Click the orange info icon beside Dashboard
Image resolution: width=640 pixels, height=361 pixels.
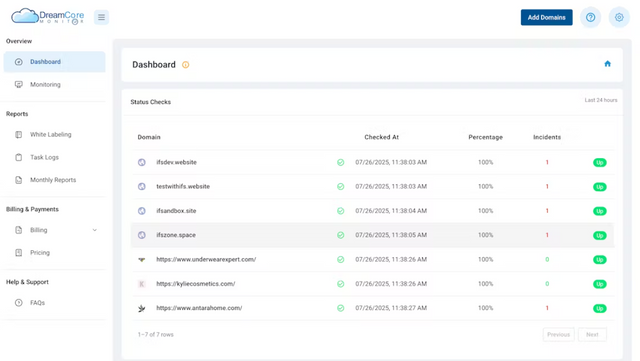[x=185, y=65]
